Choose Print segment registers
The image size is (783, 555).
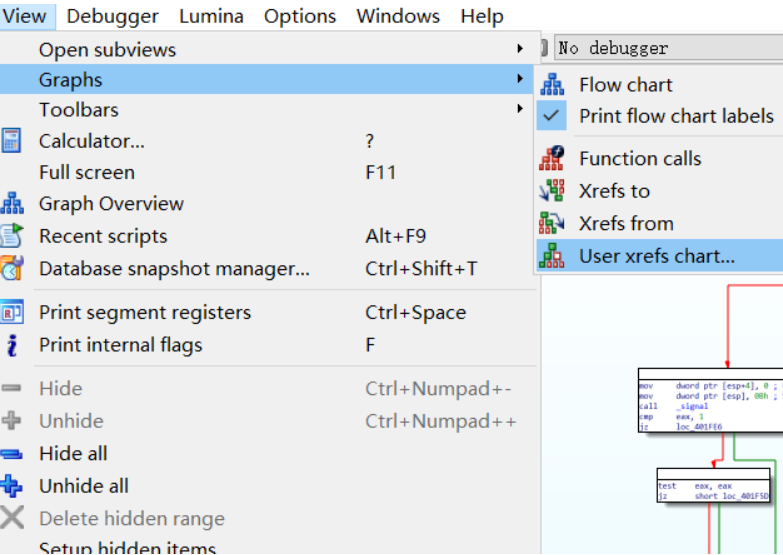pos(145,312)
